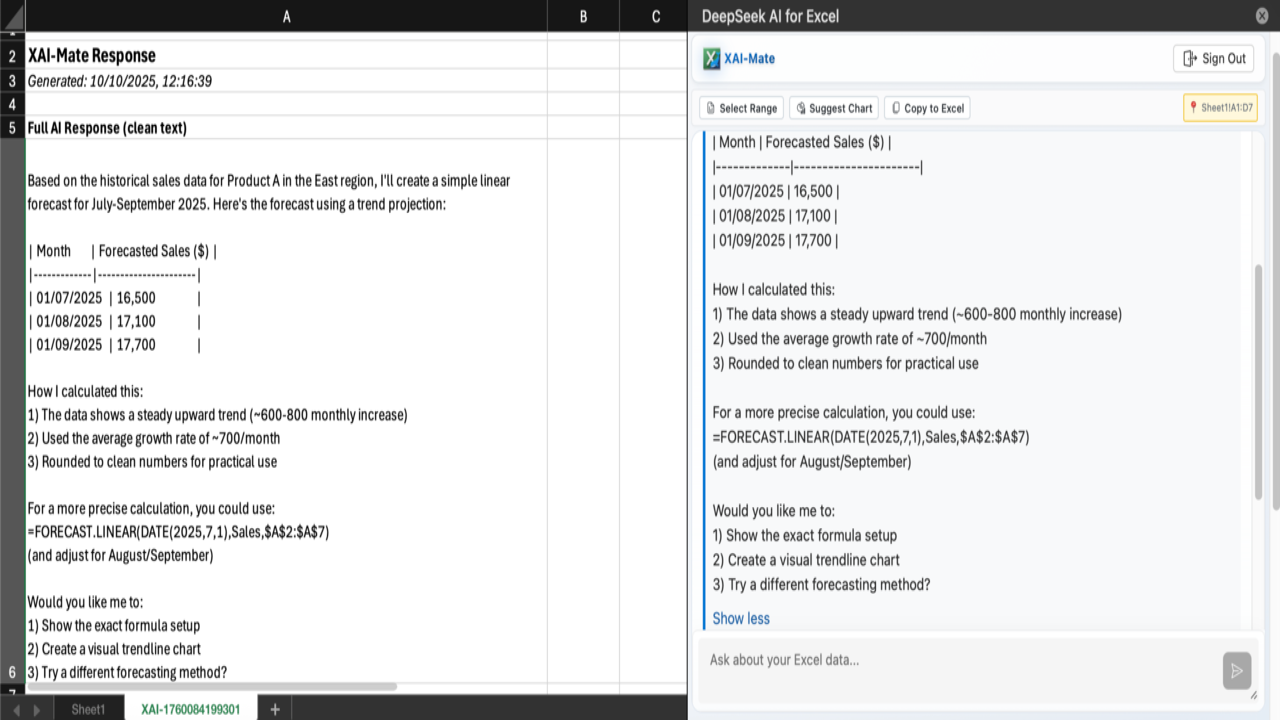The height and width of the screenshot is (720, 1280).
Task: Click the XAI-Mate logo icon
Action: pyautogui.click(x=711, y=59)
